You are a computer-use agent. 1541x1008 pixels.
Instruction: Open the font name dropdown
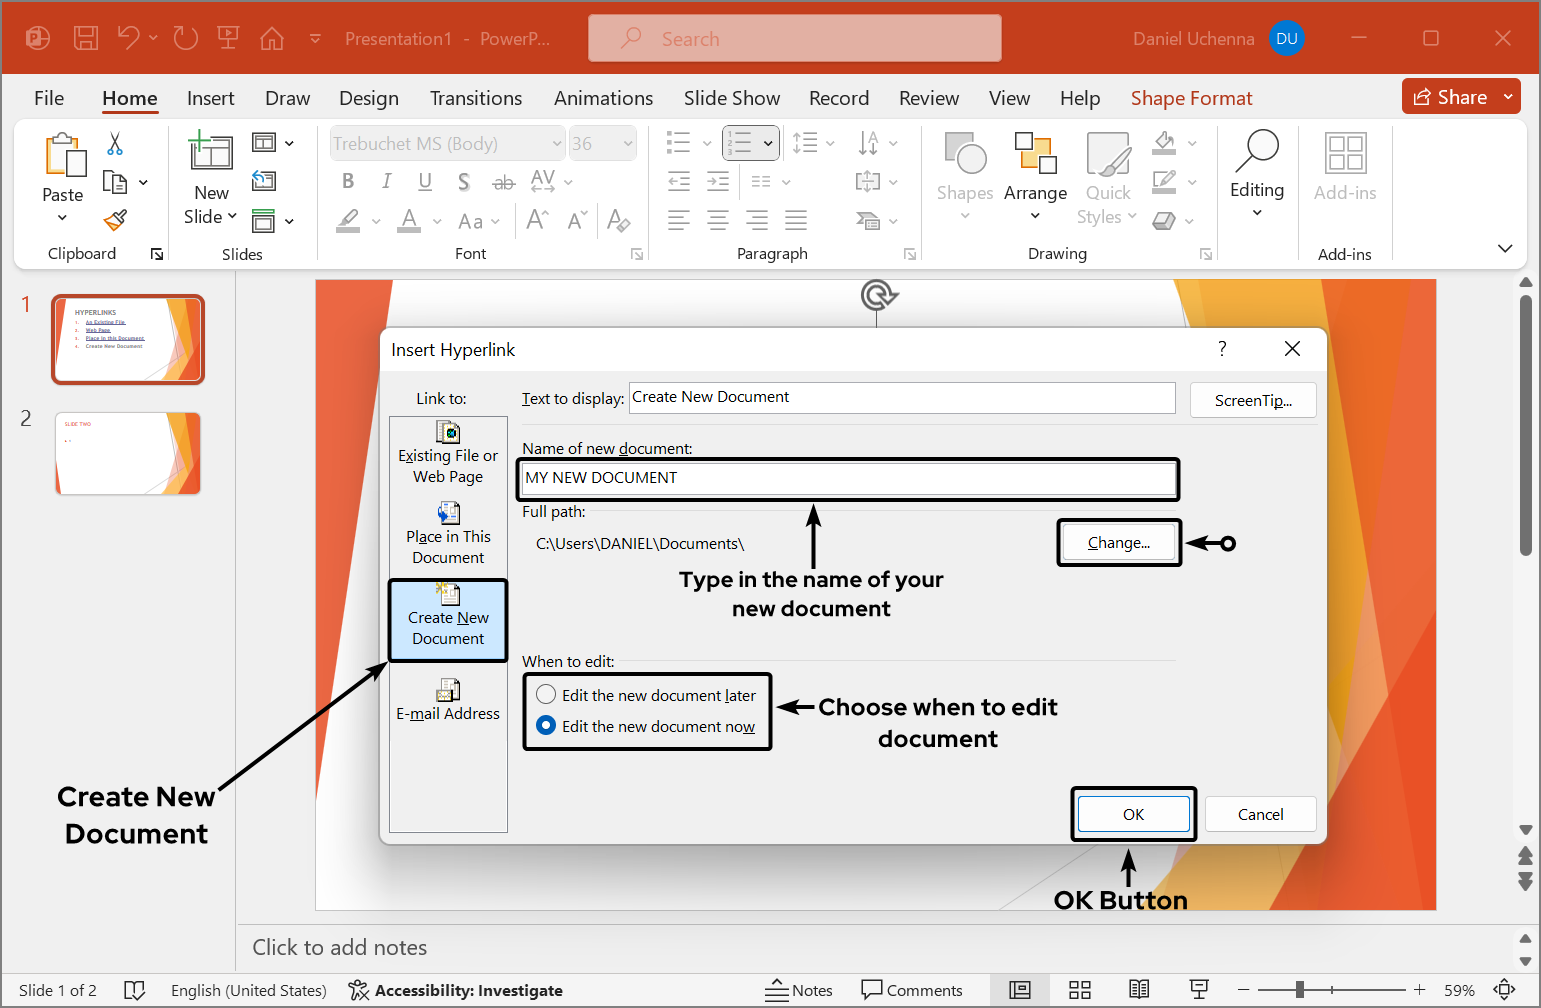556,144
